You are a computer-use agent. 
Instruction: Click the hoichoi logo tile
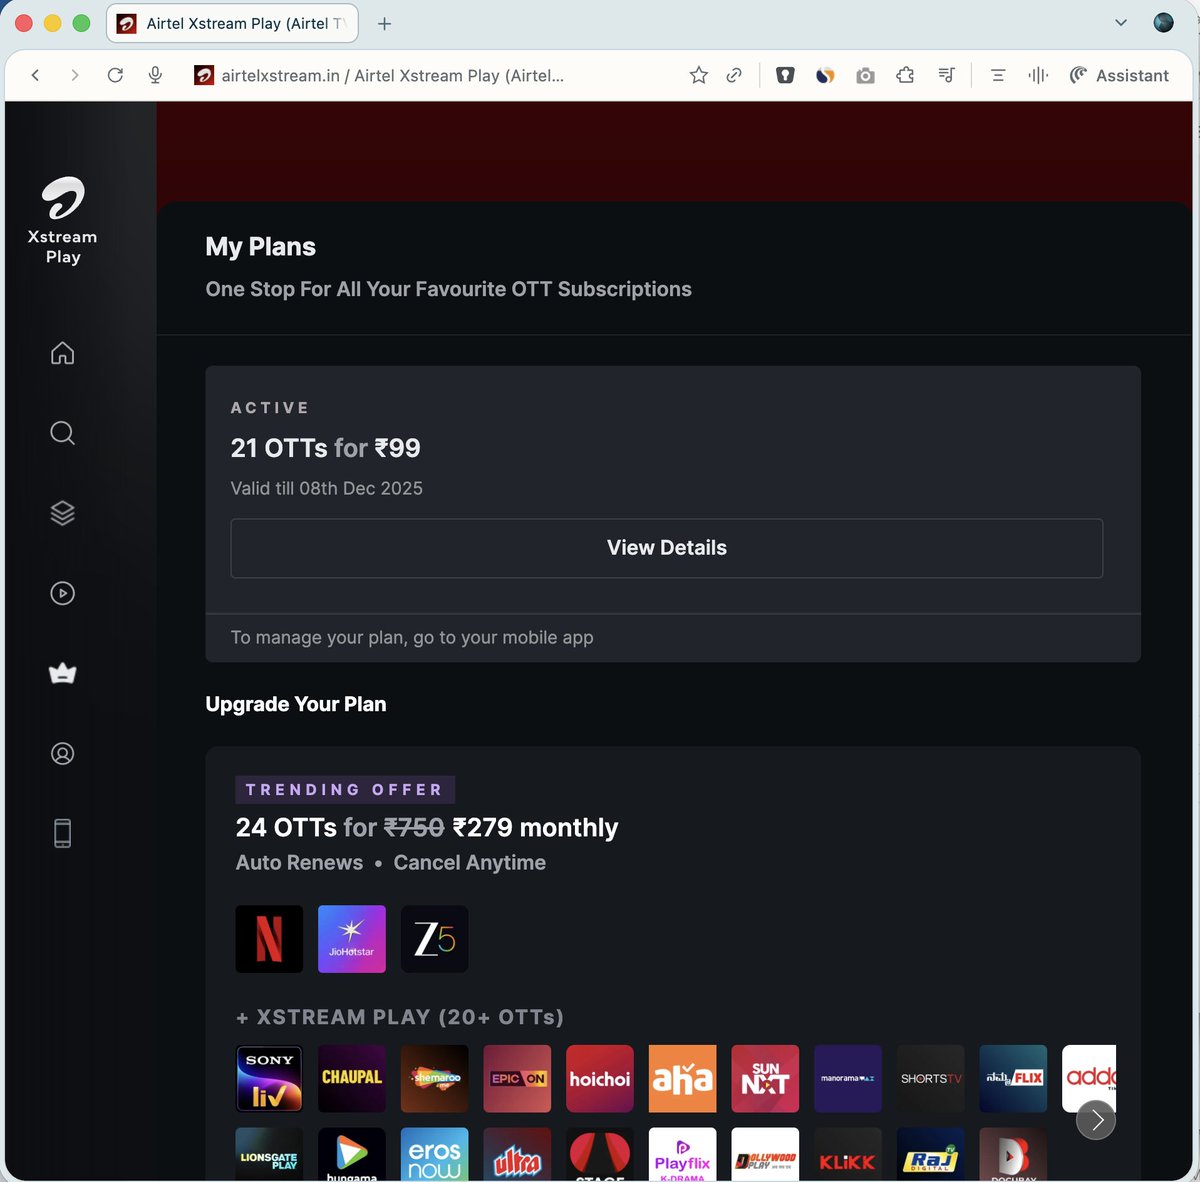600,1079
